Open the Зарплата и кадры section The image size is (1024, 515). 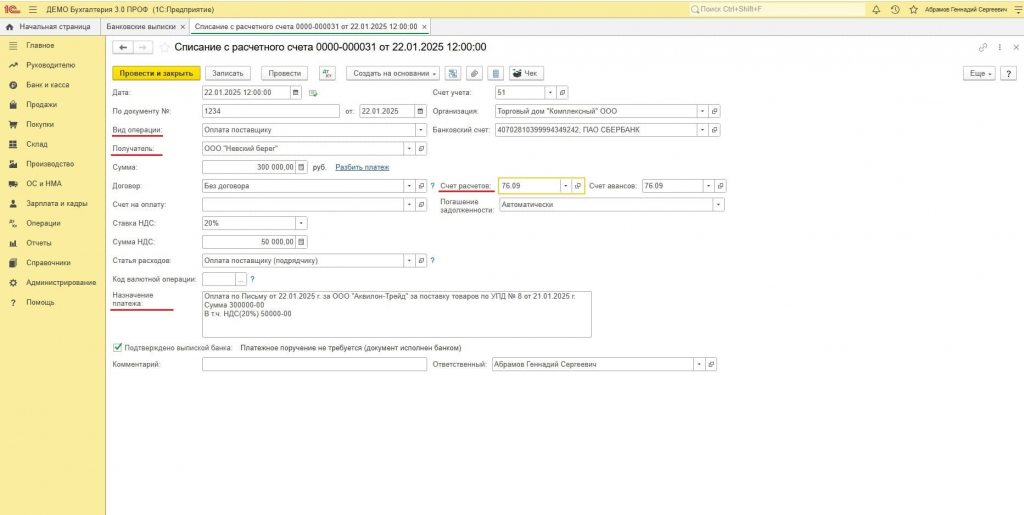tap(57, 204)
